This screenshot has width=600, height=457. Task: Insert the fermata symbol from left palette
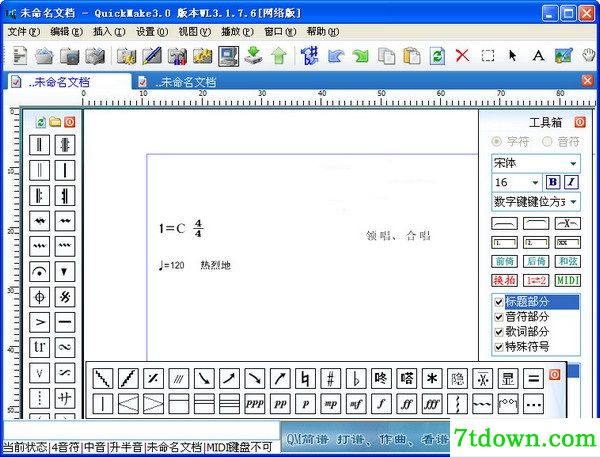pos(39,271)
